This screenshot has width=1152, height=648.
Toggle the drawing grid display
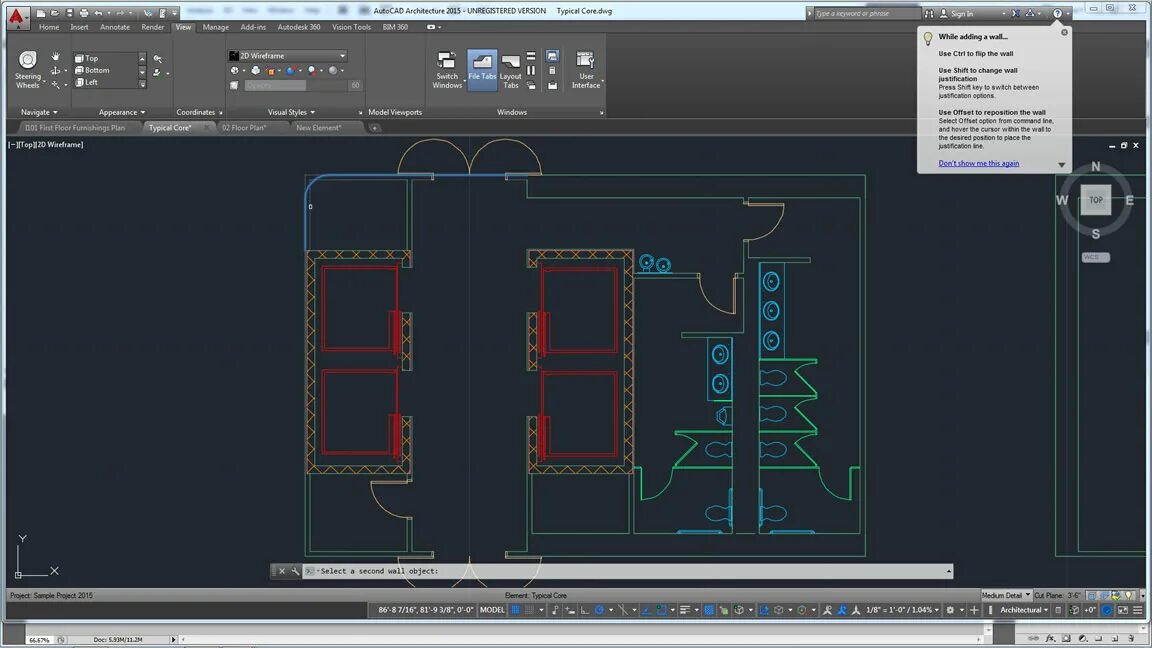(516, 610)
